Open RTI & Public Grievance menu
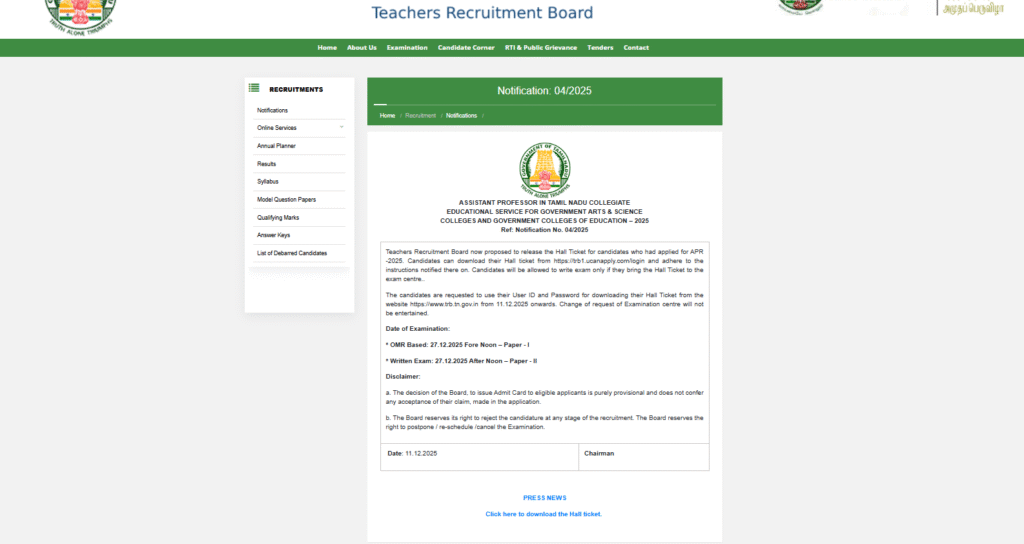1024x544 pixels. [541, 48]
